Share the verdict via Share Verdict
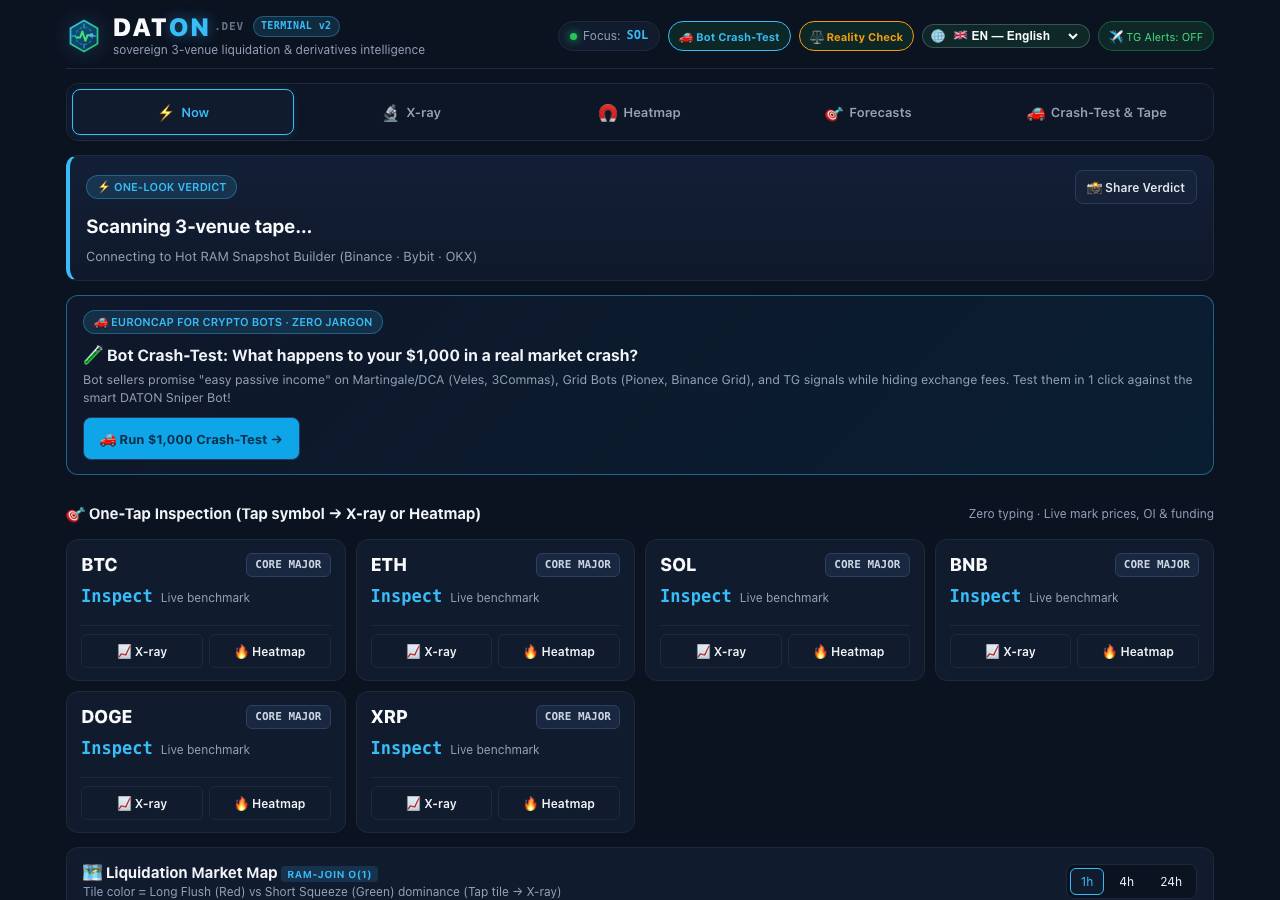The image size is (1280, 900). pos(1135,187)
